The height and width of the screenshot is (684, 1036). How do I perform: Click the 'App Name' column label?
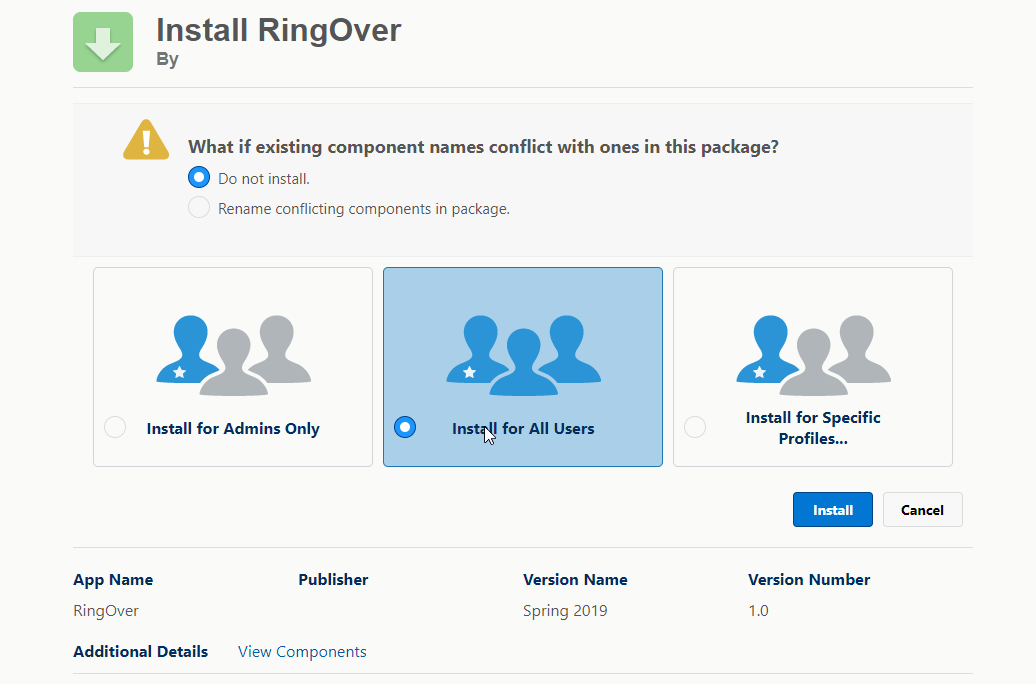[x=113, y=580]
